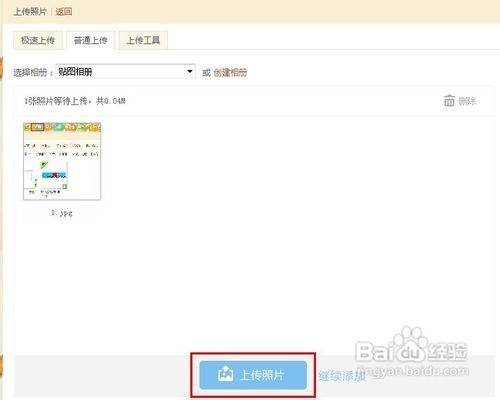Screen dimensions: 500x400
Task: Click the 继续添加 link
Action: pyautogui.click(x=342, y=376)
